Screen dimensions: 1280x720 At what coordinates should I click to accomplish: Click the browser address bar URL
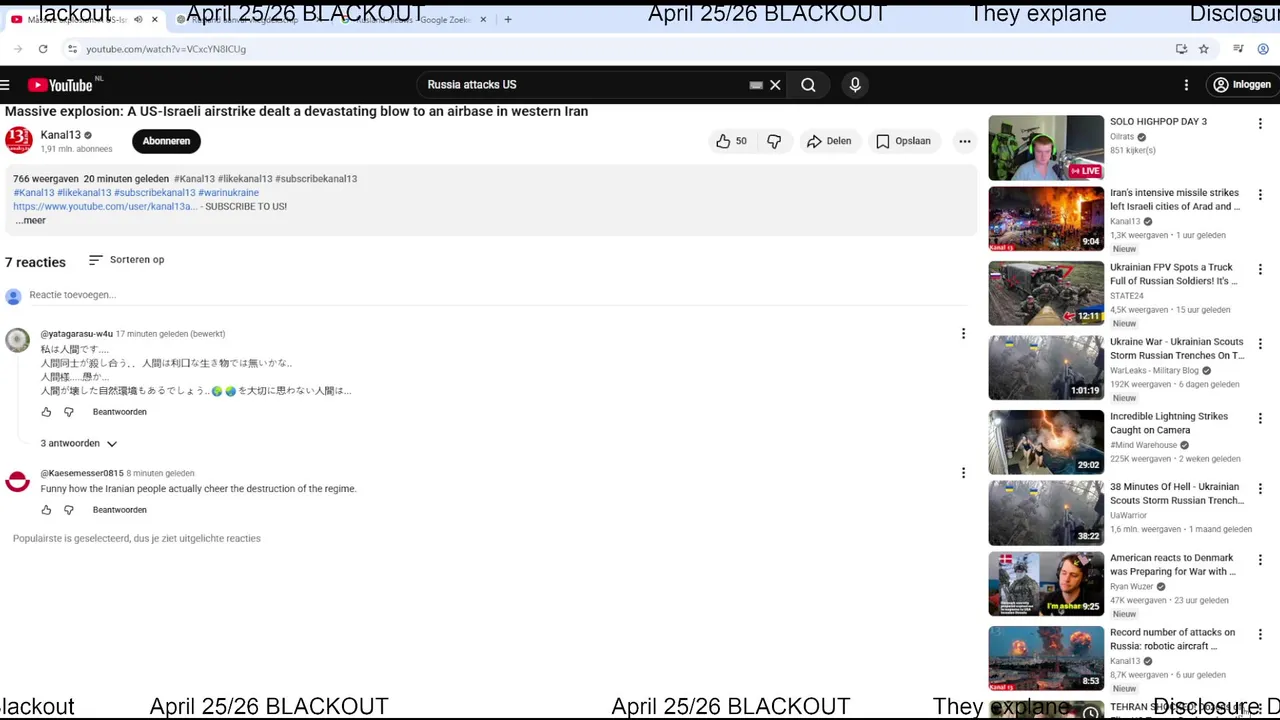[166, 49]
